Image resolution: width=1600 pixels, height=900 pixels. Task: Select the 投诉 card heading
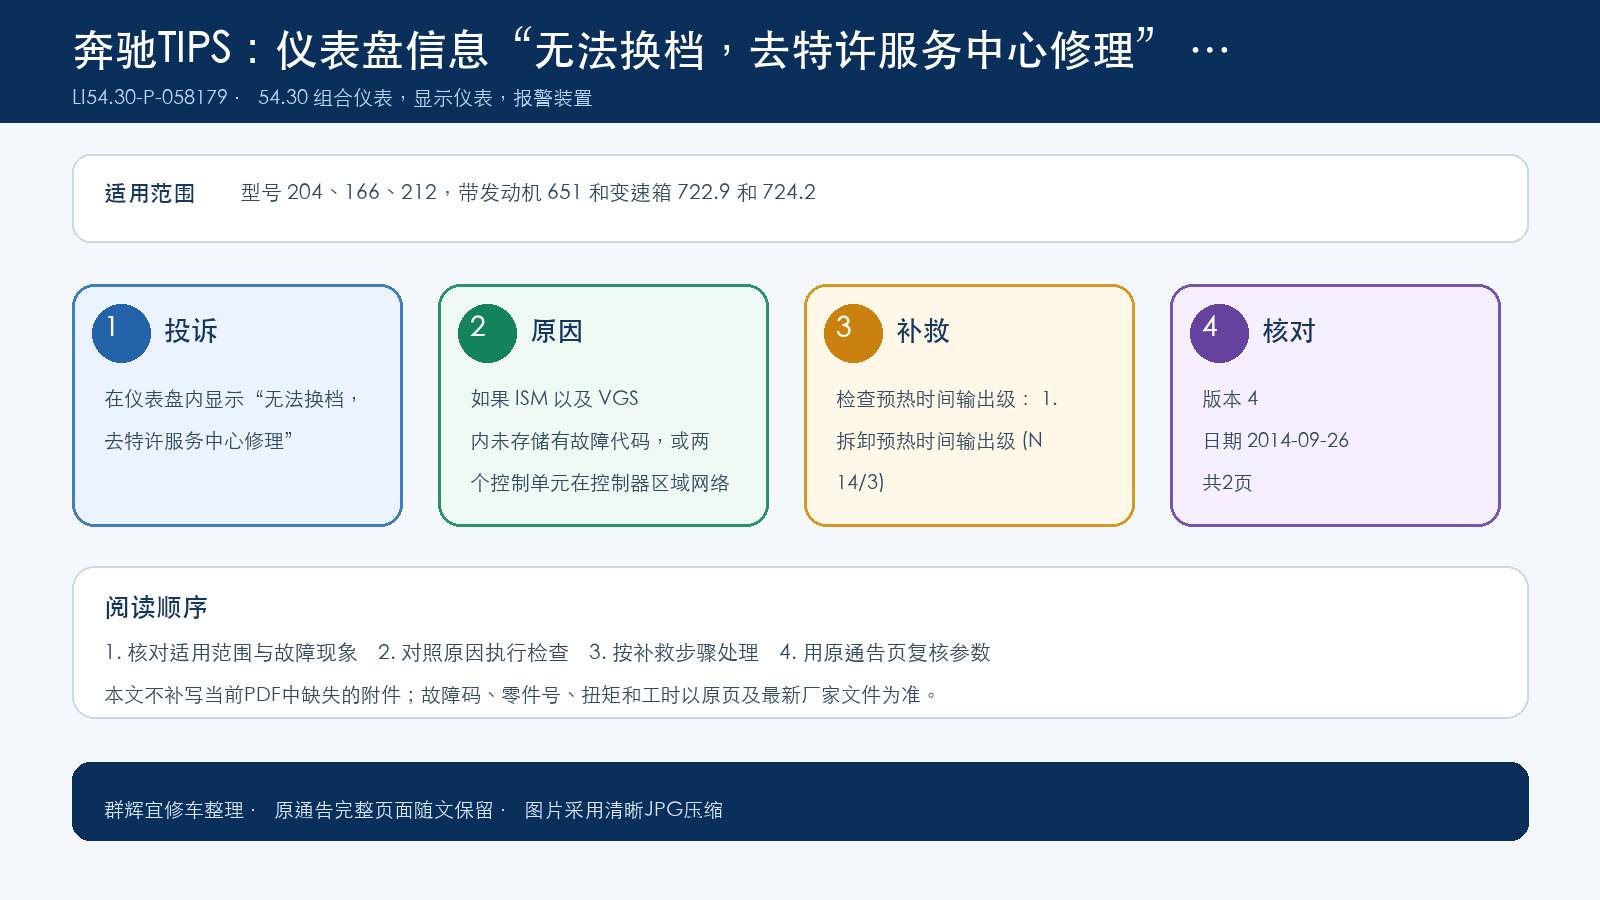191,331
